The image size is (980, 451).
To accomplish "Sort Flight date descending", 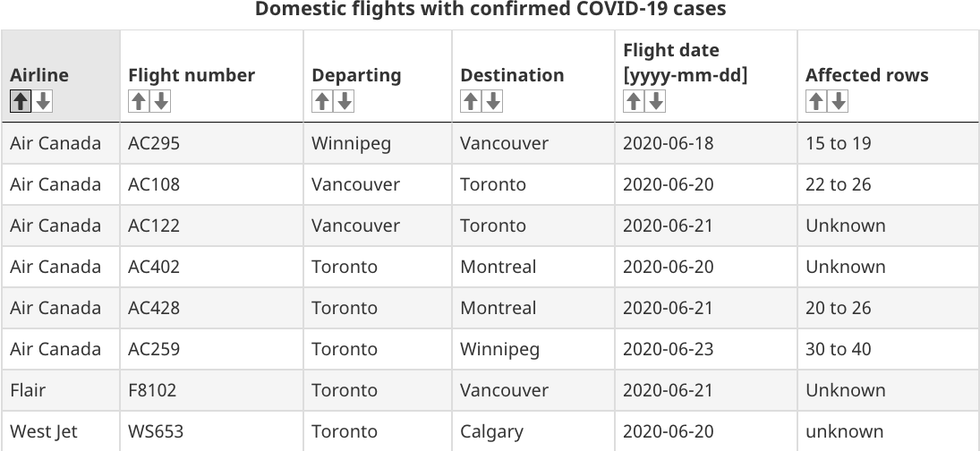I will tap(655, 101).
